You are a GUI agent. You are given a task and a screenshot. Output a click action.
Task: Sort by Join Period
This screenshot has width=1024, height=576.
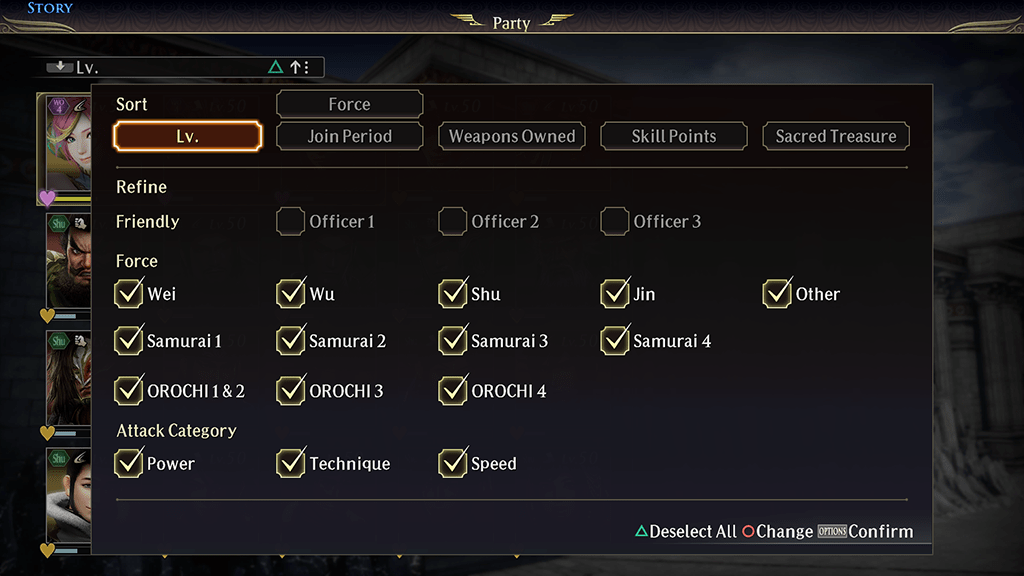click(349, 136)
